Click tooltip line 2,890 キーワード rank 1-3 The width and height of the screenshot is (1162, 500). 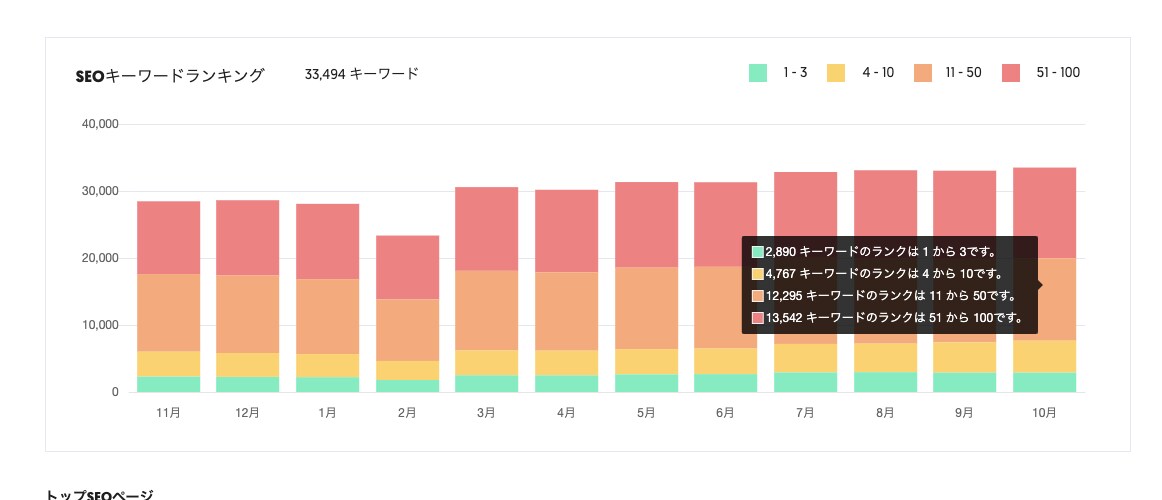coord(874,252)
